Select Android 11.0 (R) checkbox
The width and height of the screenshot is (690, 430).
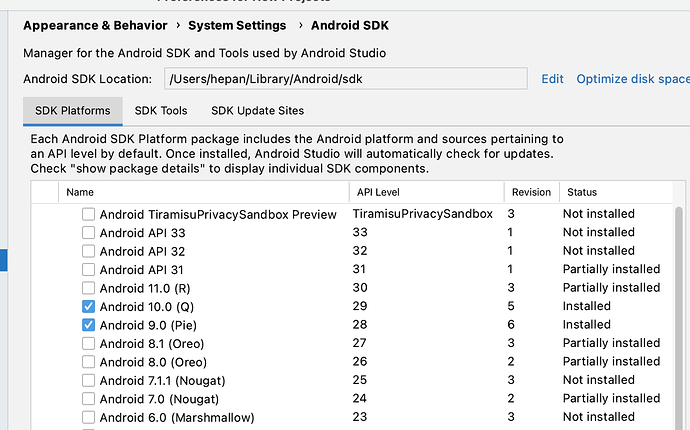[x=89, y=288]
